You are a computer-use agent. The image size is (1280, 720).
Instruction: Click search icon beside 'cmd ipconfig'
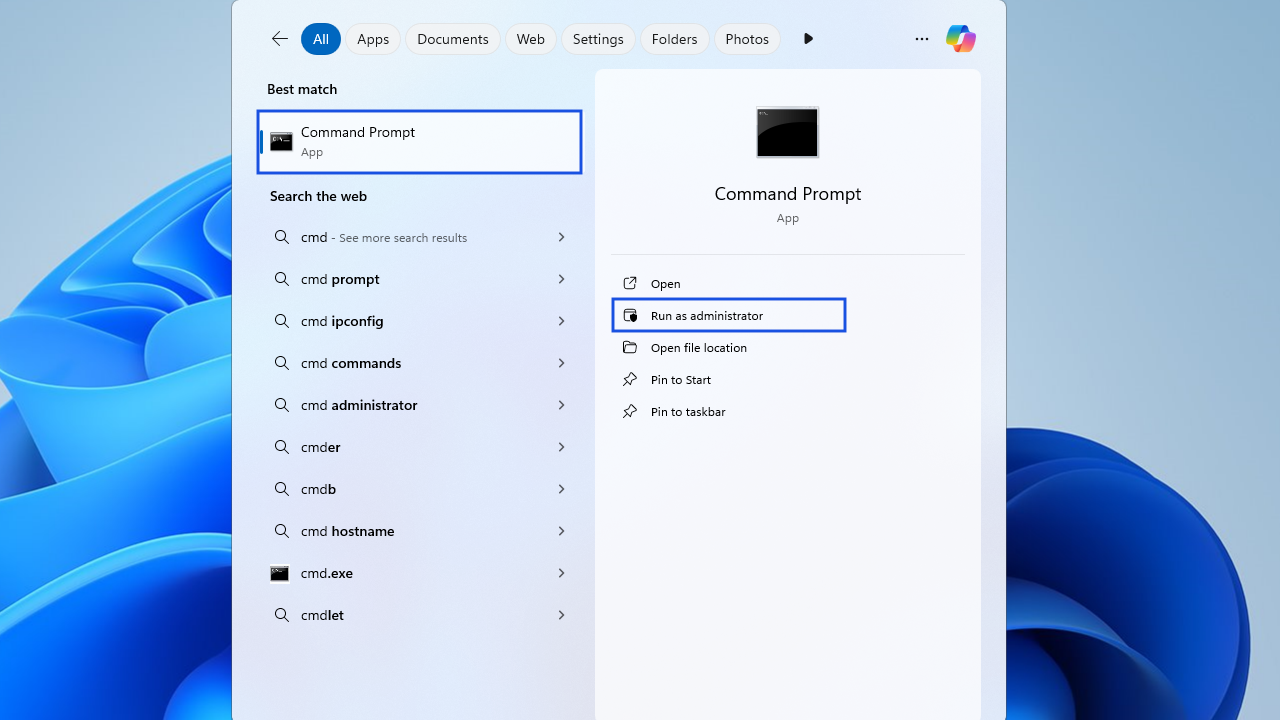click(282, 321)
